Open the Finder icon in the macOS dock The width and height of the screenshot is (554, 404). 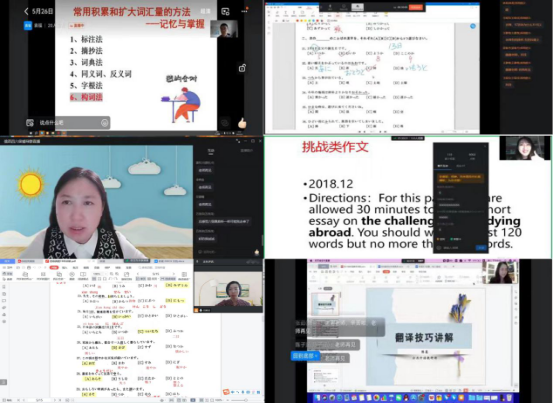click(x=317, y=398)
